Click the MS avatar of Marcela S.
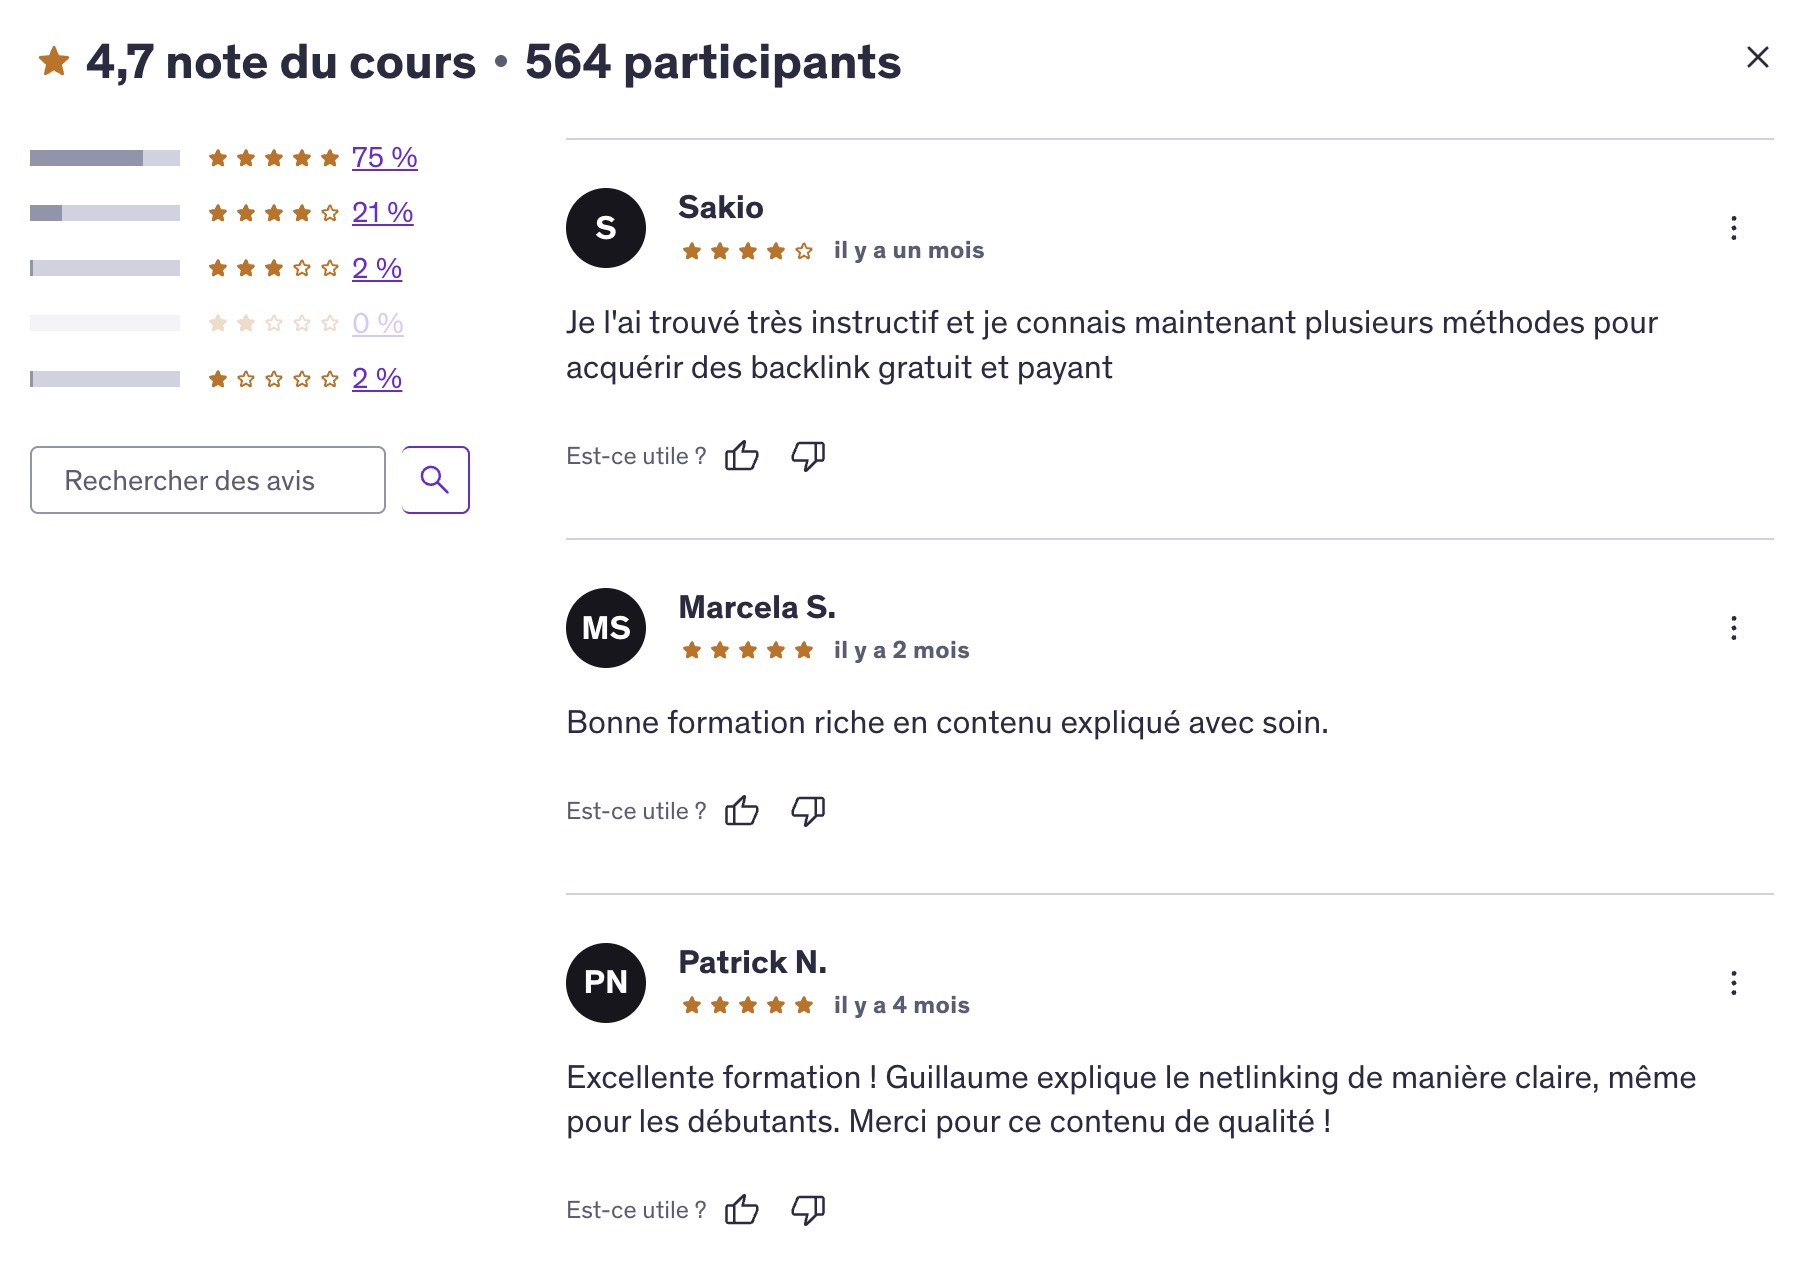This screenshot has width=1812, height=1272. (605, 627)
